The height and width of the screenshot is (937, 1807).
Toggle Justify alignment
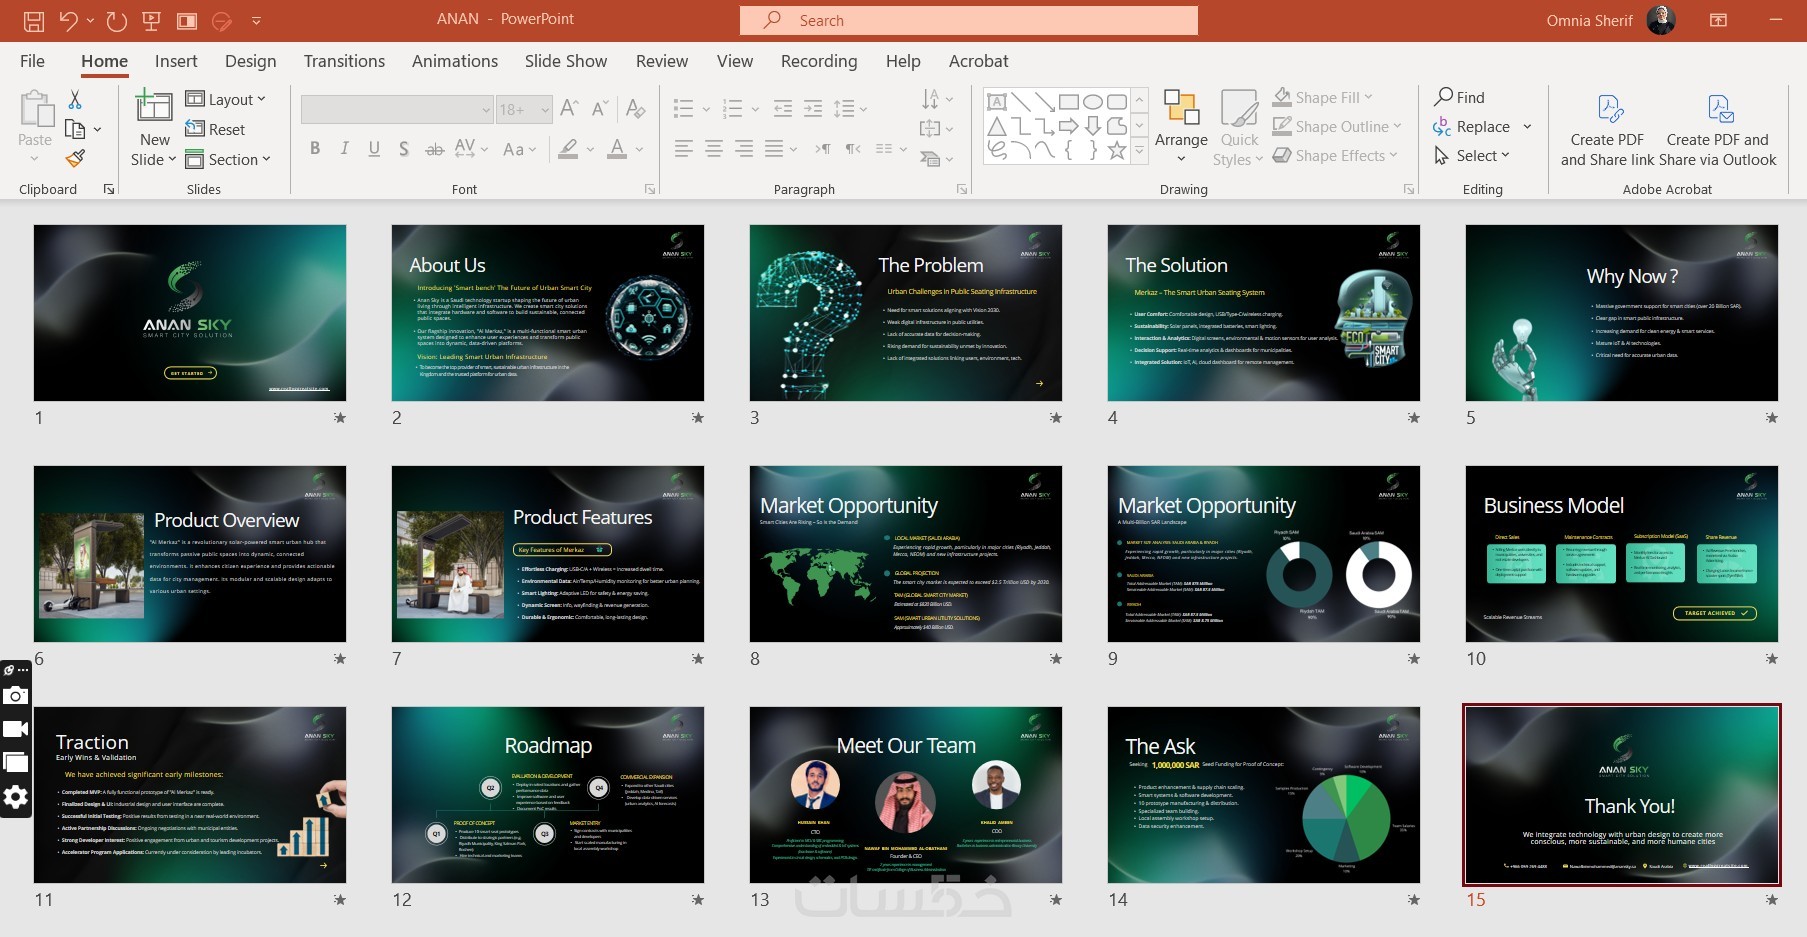[x=774, y=148]
